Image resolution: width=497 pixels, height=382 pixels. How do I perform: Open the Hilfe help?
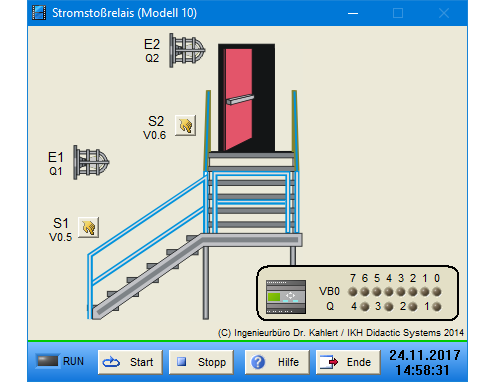[277, 362]
